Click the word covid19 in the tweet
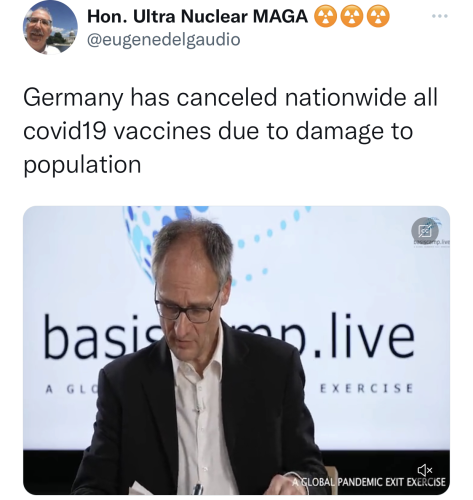 click(x=65, y=131)
